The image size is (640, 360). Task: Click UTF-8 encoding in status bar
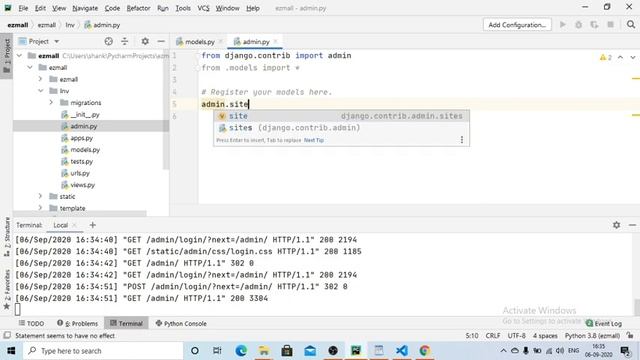[x=516, y=336]
